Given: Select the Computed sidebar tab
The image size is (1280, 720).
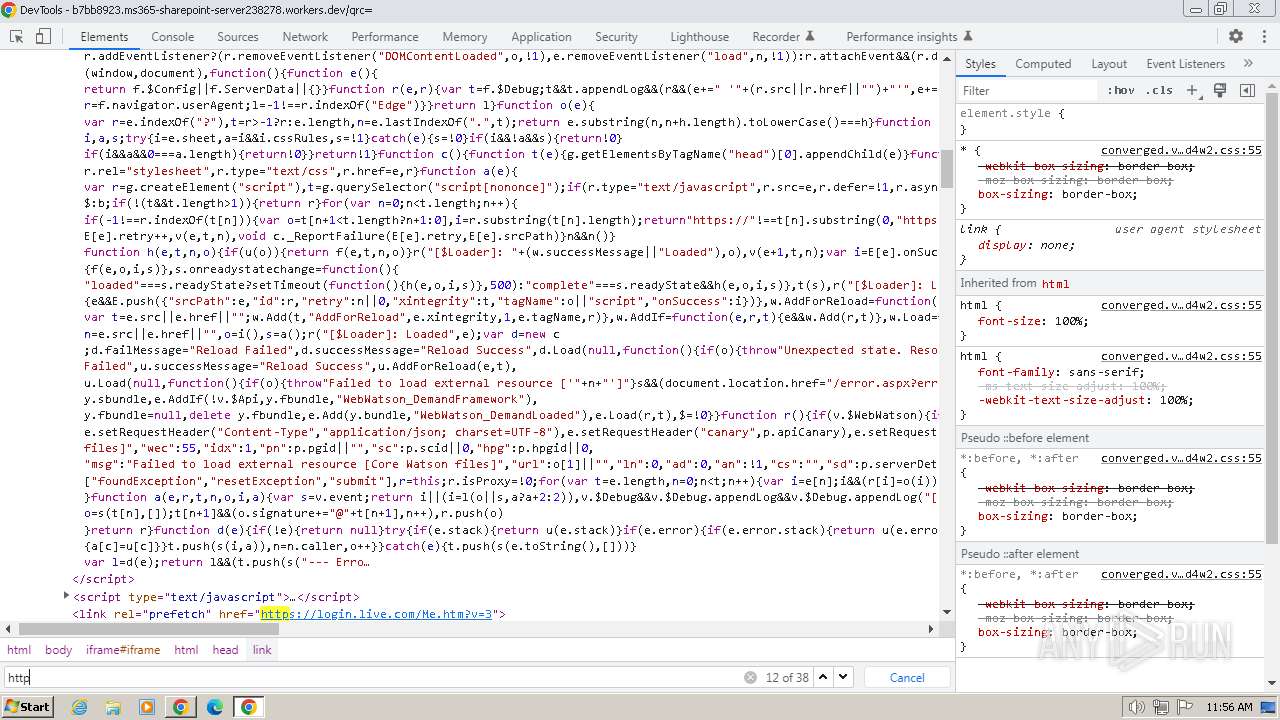Looking at the screenshot, I should pyautogui.click(x=1043, y=63).
